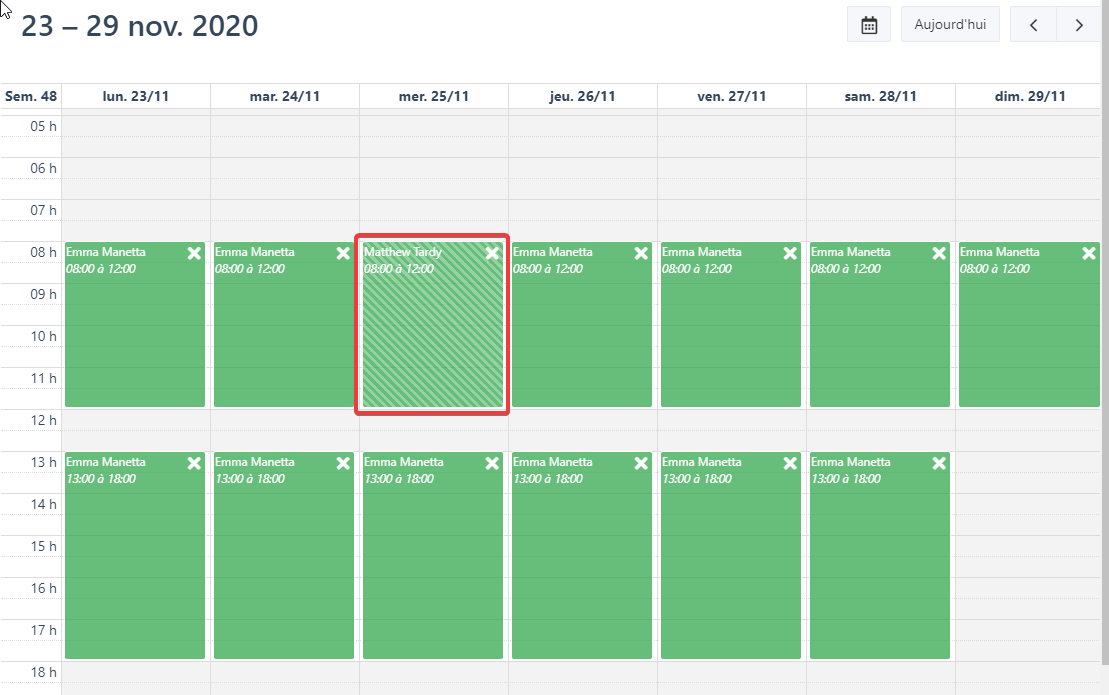Remove Emma Manetta's Monday 08:00 shift

click(x=194, y=254)
